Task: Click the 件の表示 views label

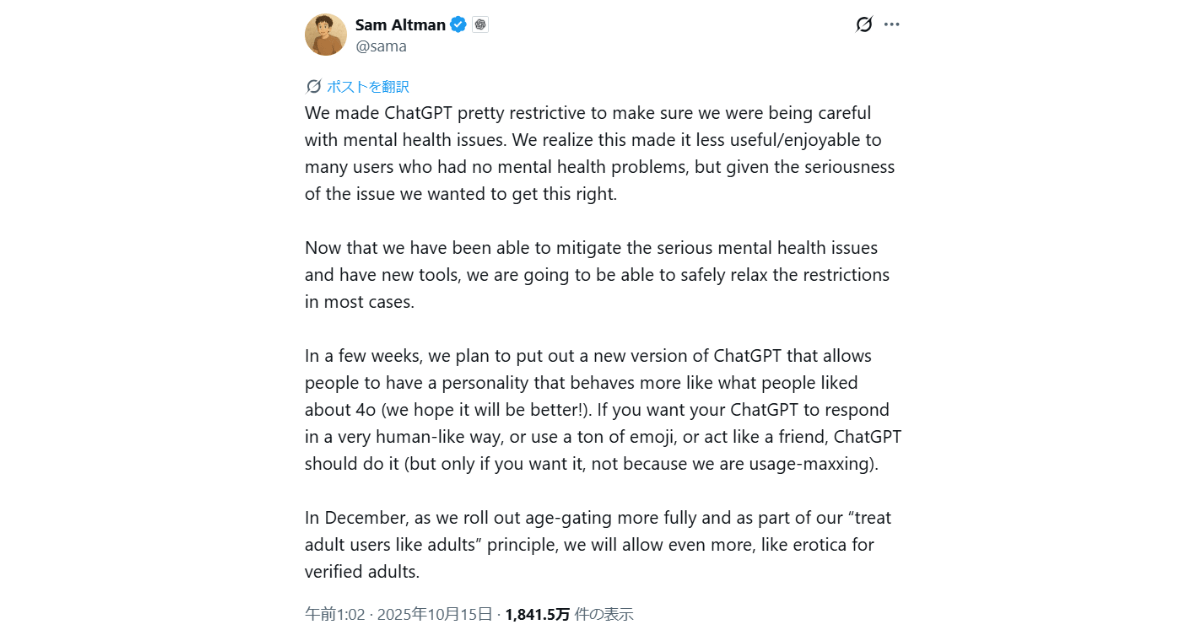Action: coord(604,614)
